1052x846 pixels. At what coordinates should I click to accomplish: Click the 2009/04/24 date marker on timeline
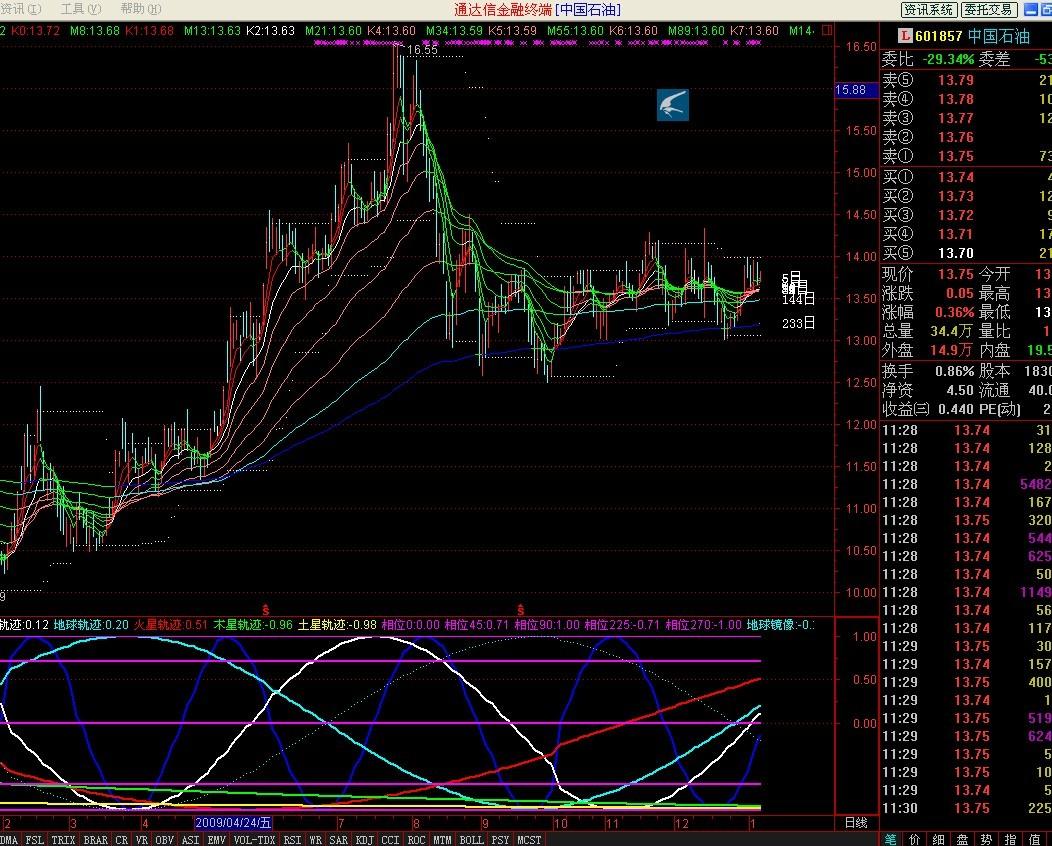pos(233,822)
